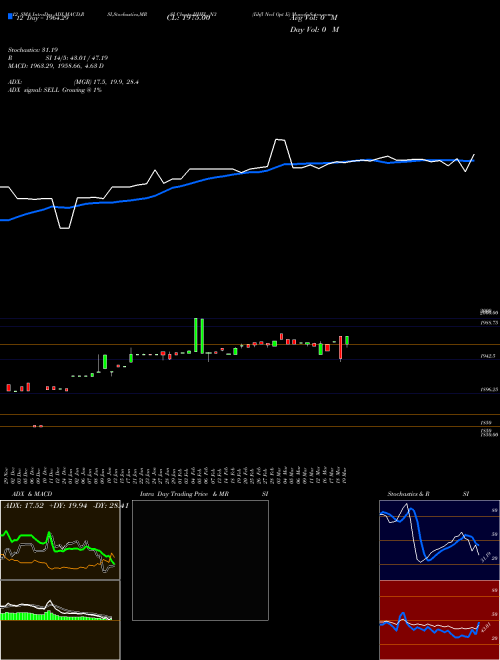The image size is (500, 660).
Task: Click the blue 12 Day SMA legend square
Action: coord(10,17)
